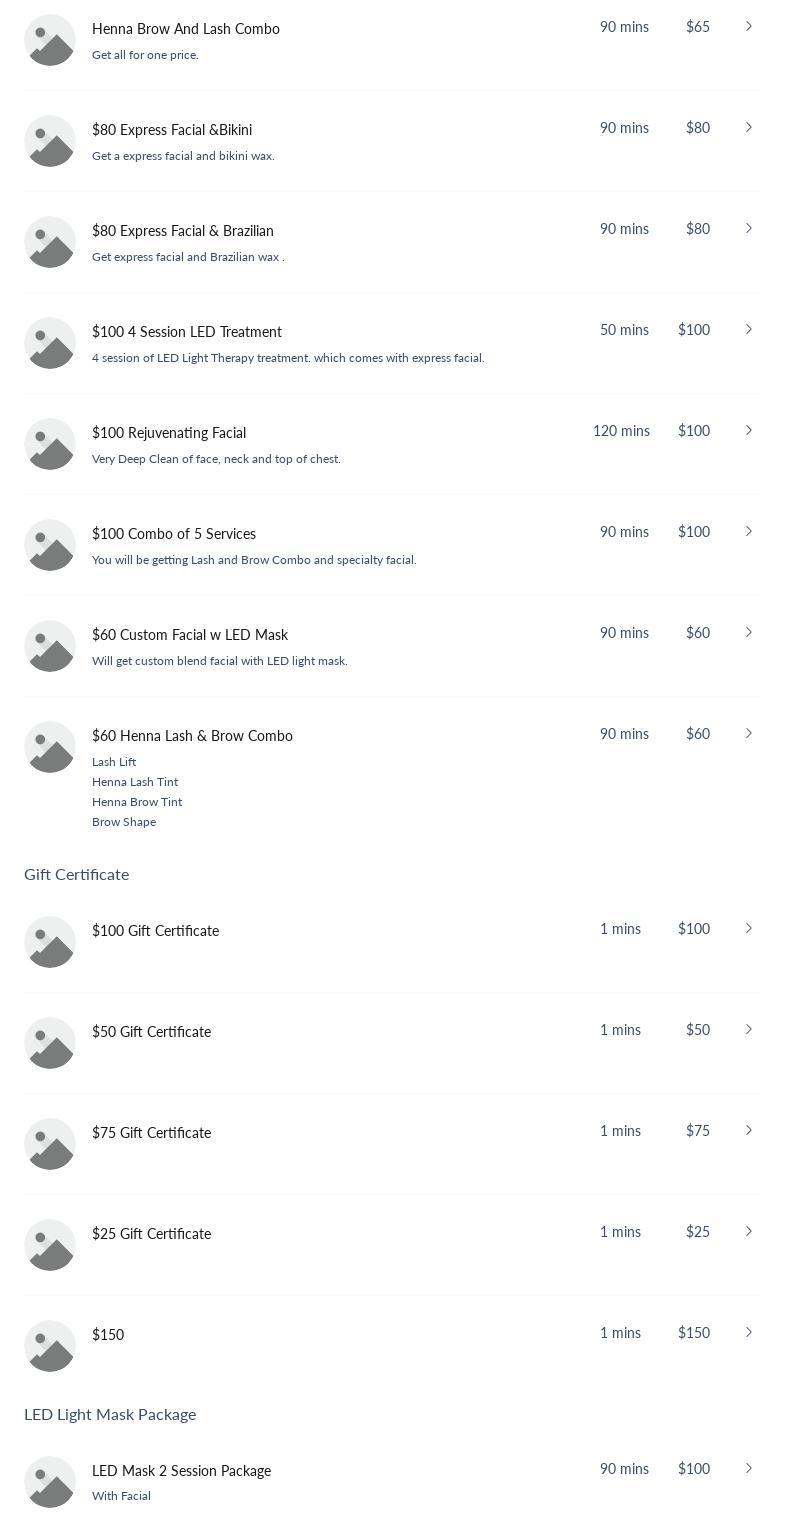Click the $100 Combo of 5 Services title
This screenshot has width=785, height=1513.
[174, 534]
